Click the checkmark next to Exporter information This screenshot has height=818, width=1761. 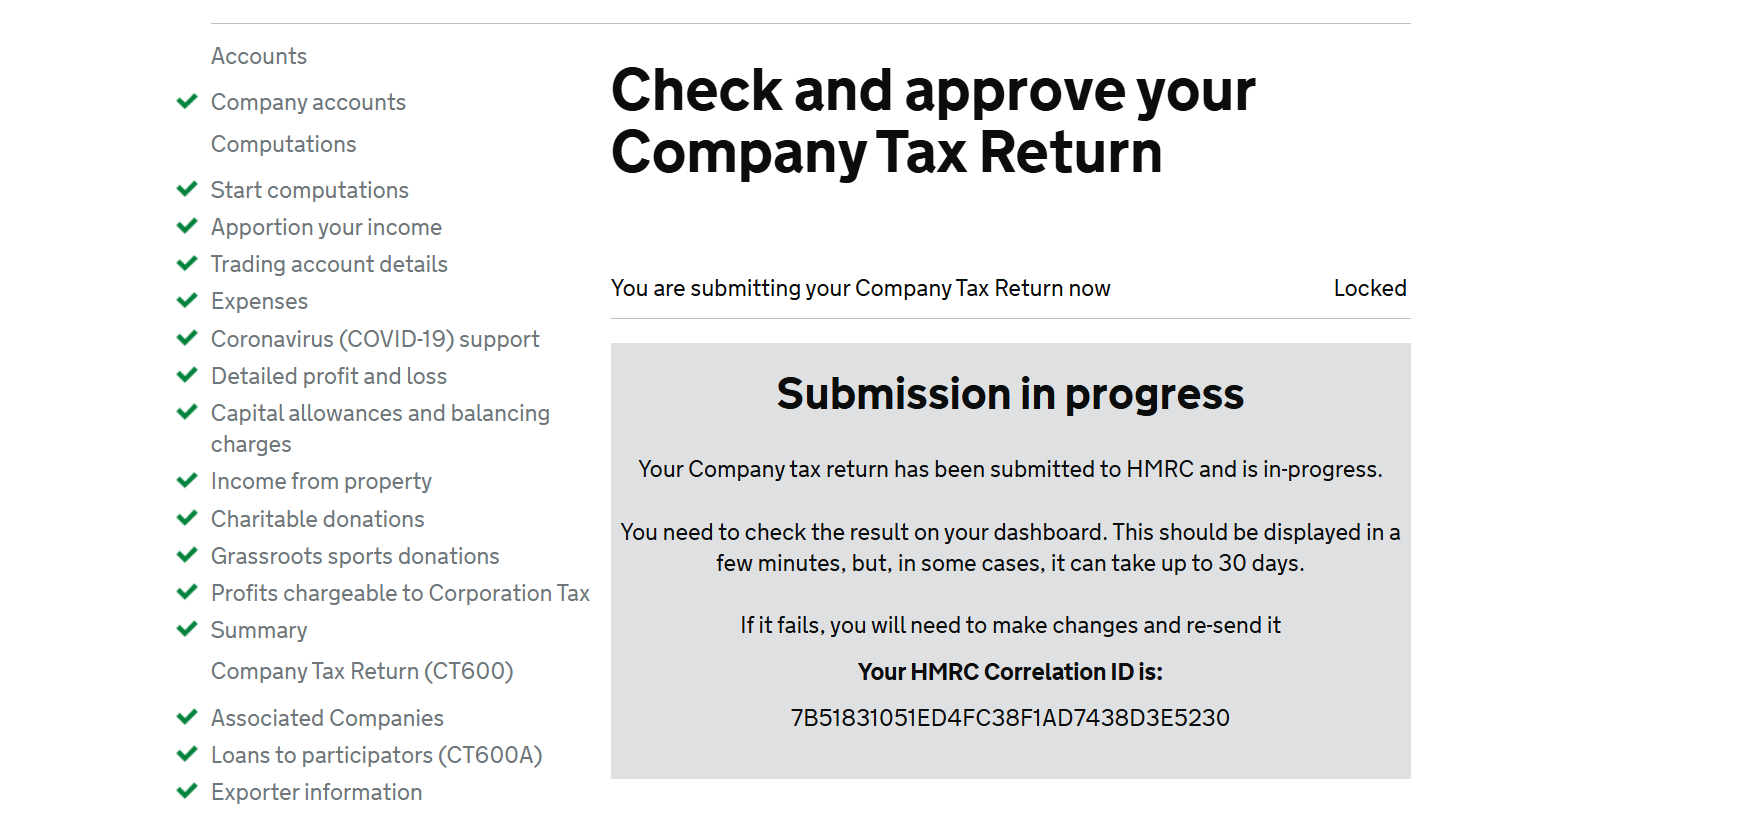point(187,791)
